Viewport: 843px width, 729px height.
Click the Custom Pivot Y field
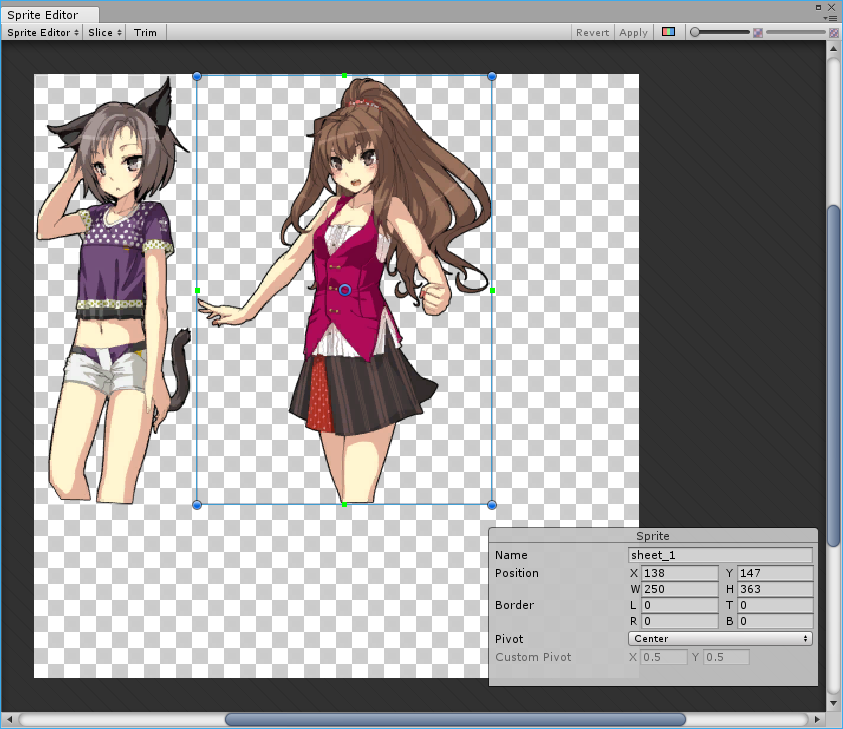(x=726, y=657)
